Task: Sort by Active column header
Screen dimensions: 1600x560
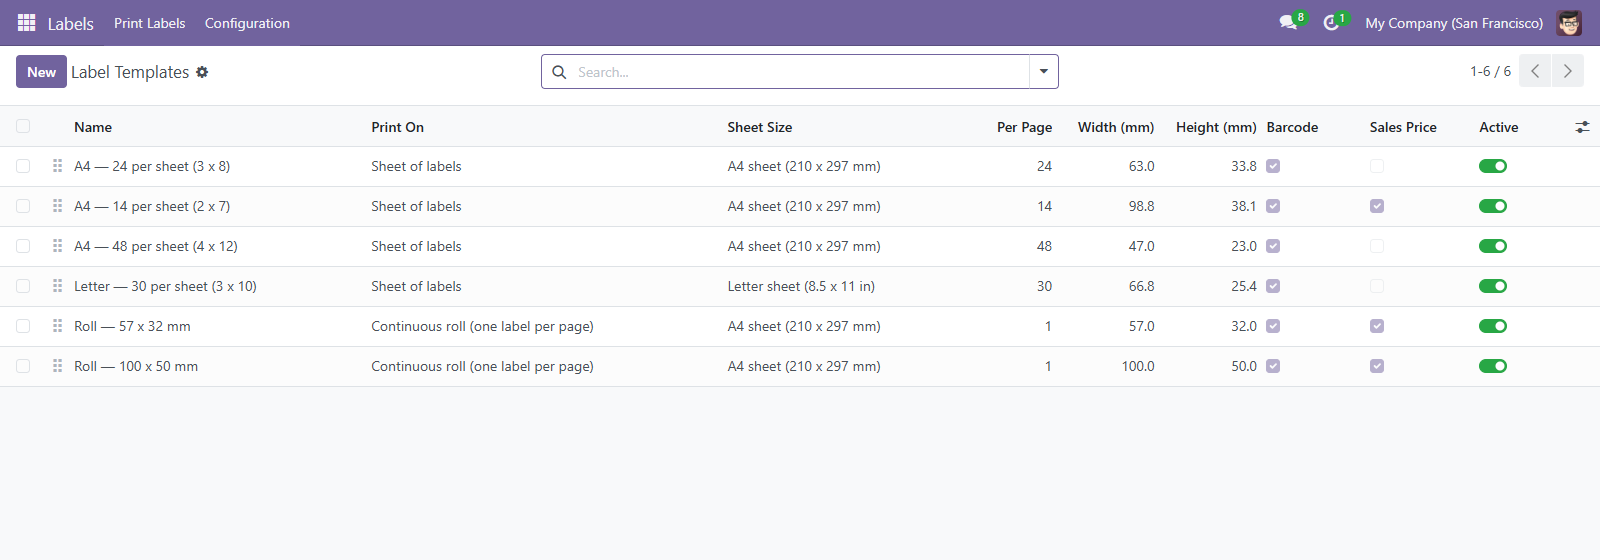Action: pos(1498,127)
